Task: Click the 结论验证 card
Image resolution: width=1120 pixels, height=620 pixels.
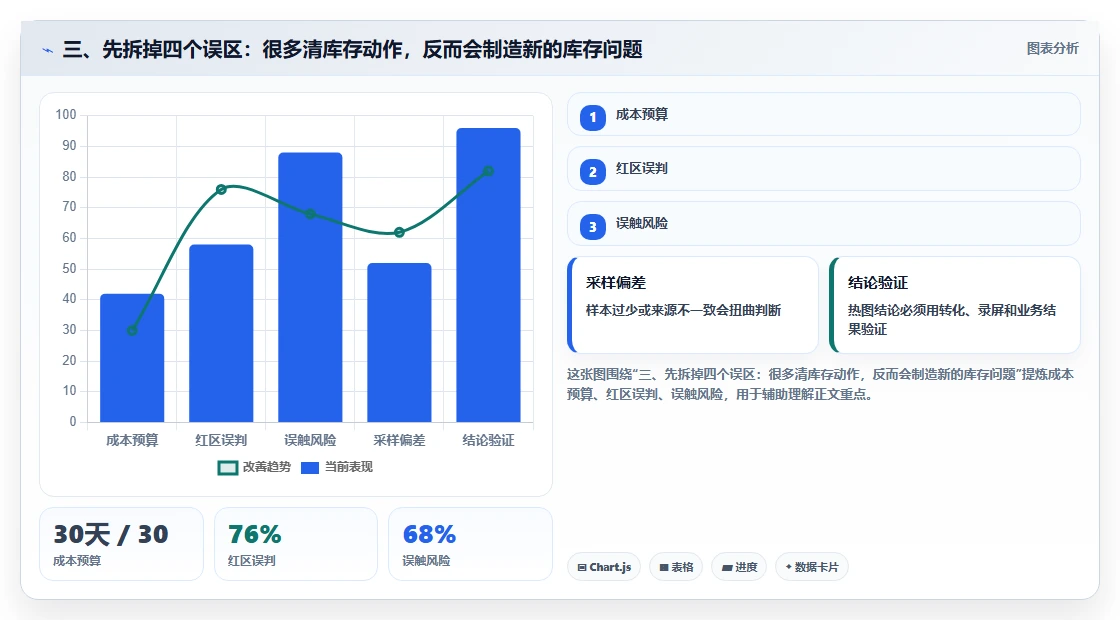Action: tap(954, 305)
